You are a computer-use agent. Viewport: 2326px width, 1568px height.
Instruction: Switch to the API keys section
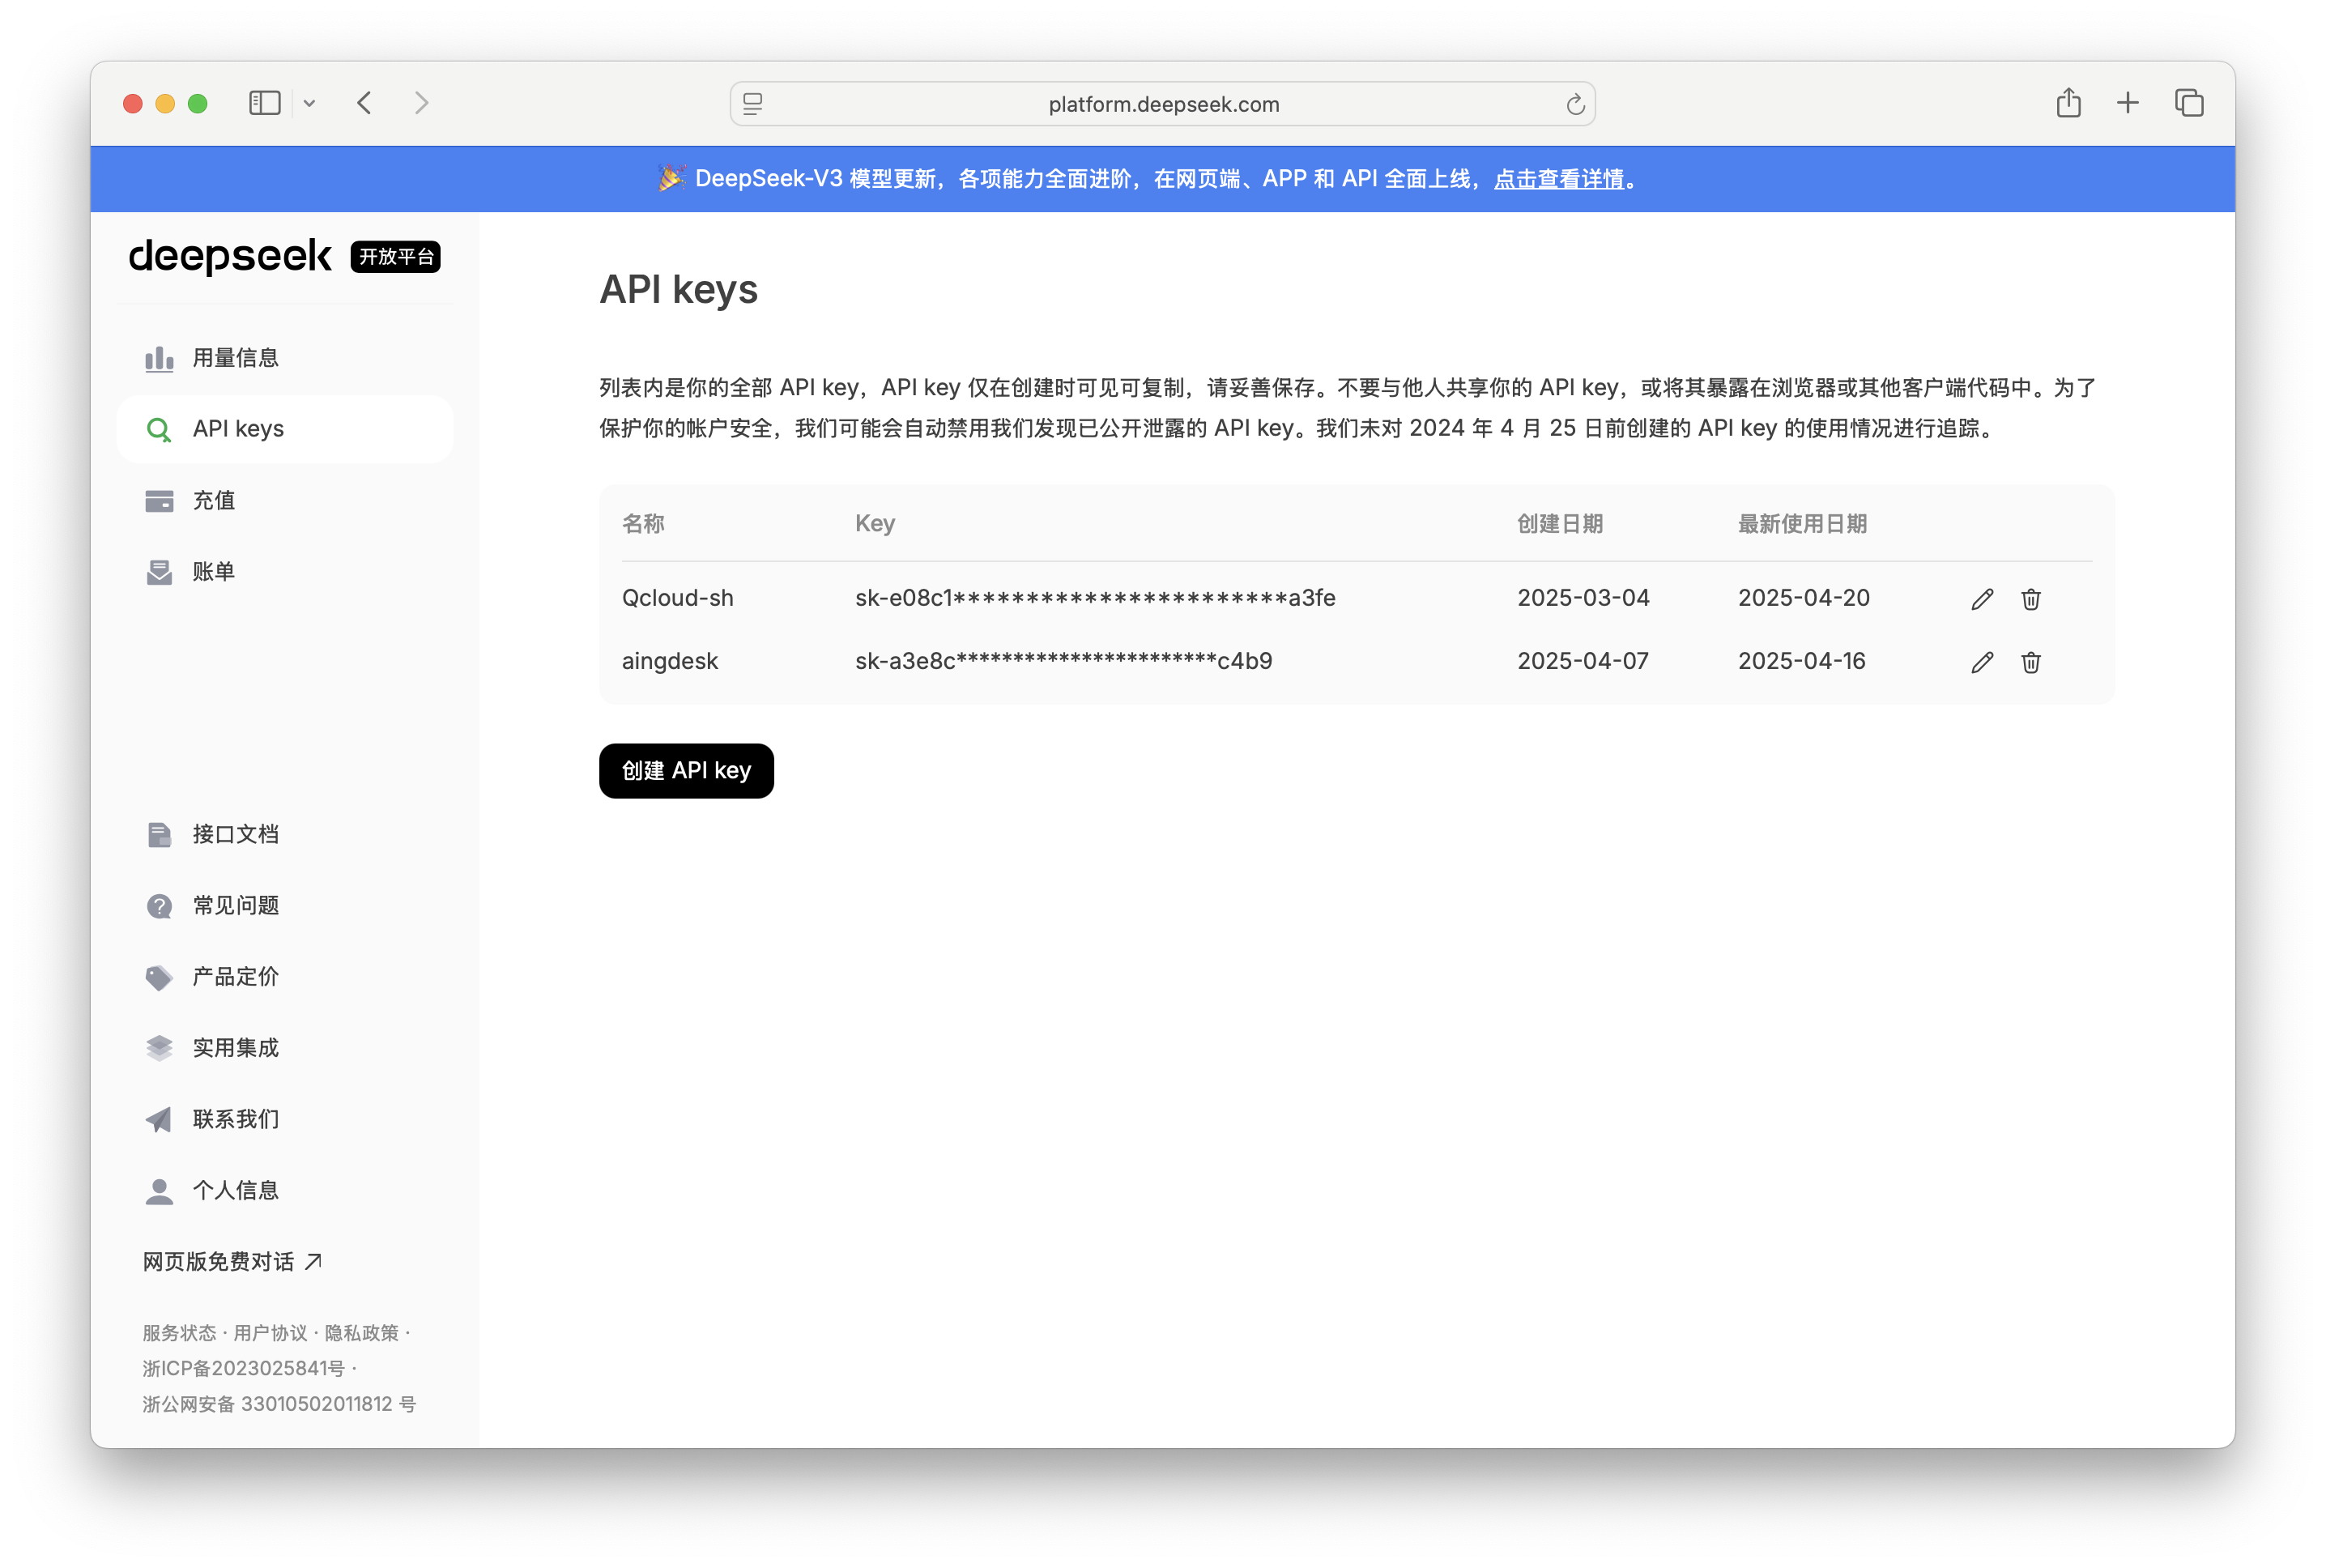239,428
